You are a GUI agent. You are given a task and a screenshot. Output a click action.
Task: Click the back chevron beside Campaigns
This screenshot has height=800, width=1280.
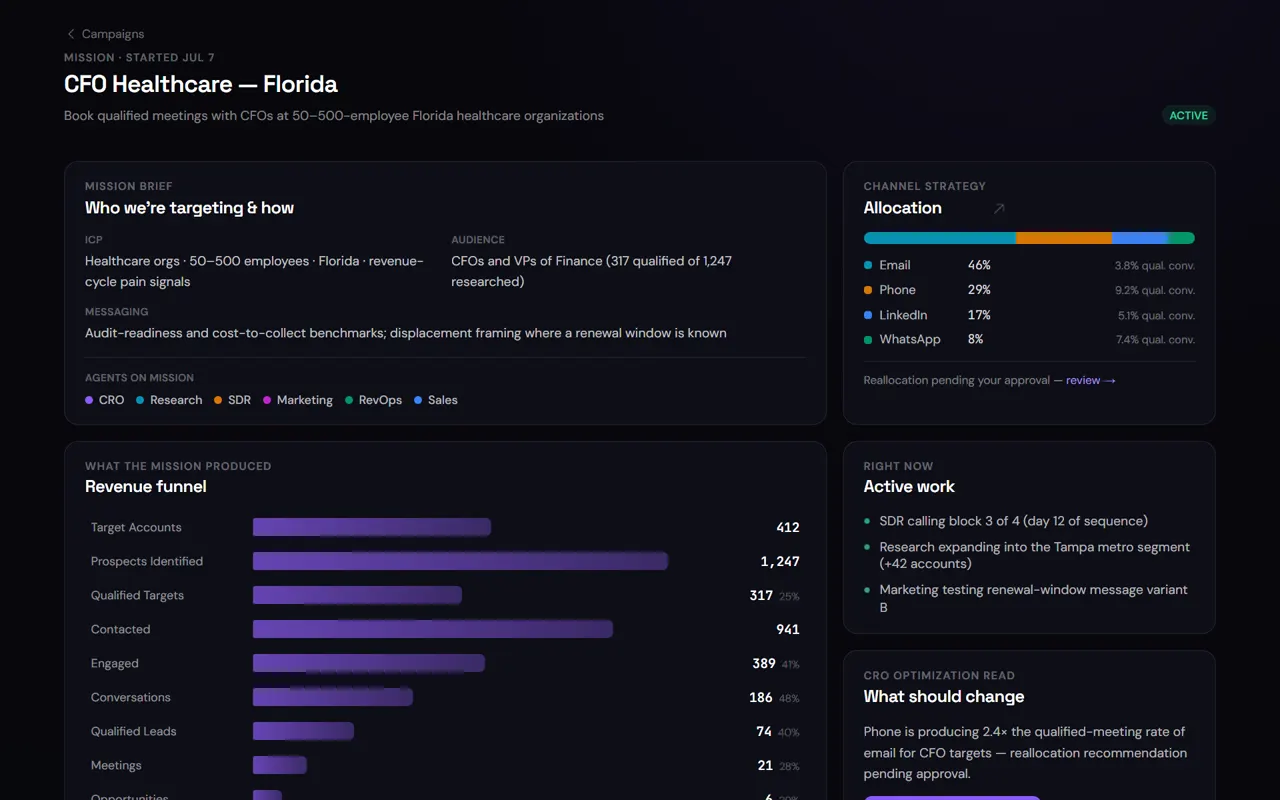(71, 34)
